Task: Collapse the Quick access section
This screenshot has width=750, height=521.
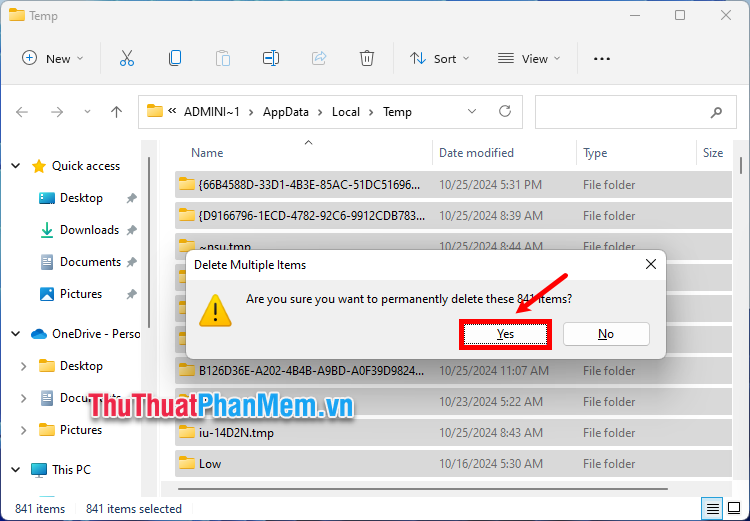Action: (16, 166)
